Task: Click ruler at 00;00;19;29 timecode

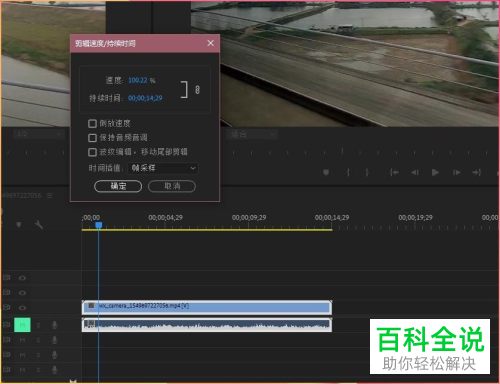Action: (x=415, y=218)
